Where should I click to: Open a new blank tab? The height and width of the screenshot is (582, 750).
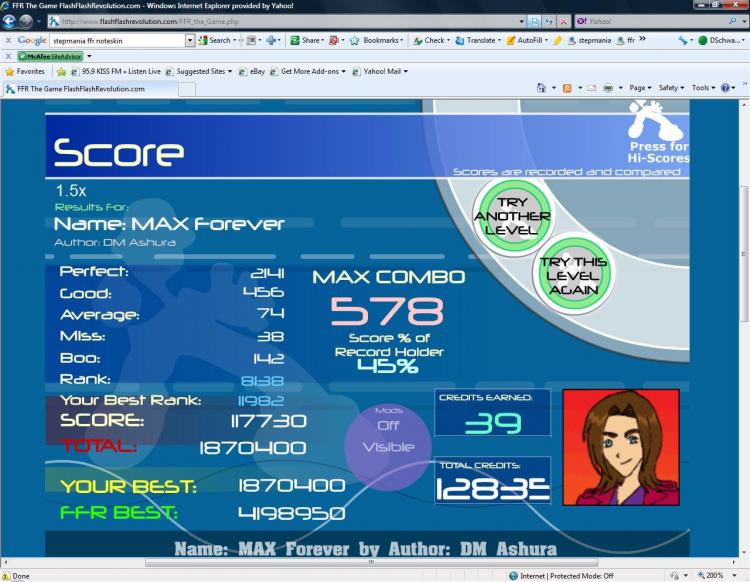pyautogui.click(x=187, y=89)
